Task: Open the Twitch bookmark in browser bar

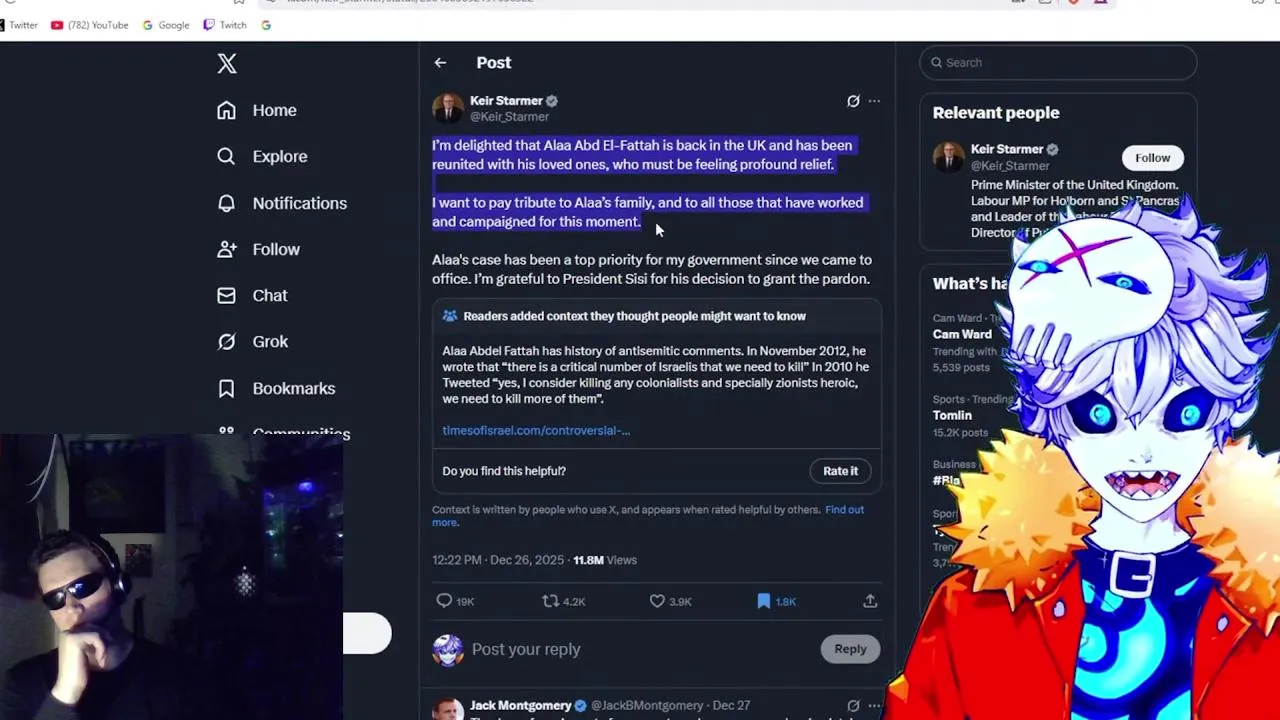Action: pos(225,25)
